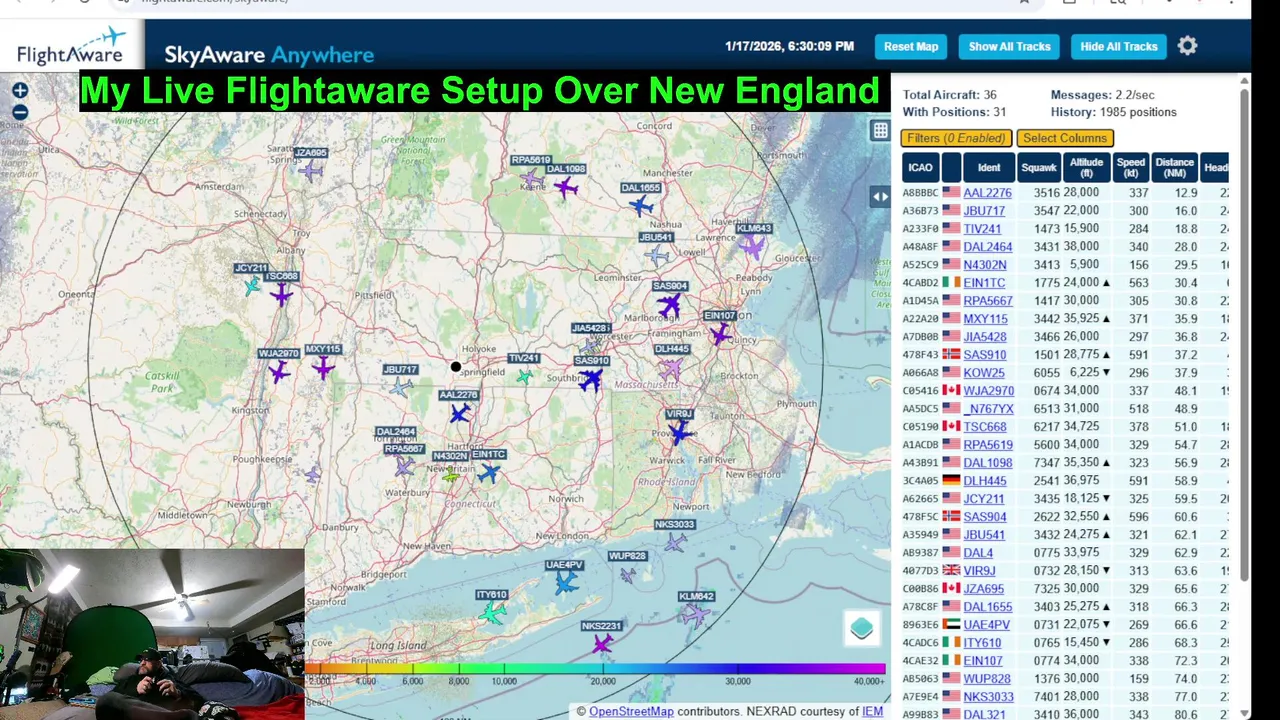Image resolution: width=1280 pixels, height=720 pixels.
Task: Sort table by Altitude column header
Action: click(1086, 167)
